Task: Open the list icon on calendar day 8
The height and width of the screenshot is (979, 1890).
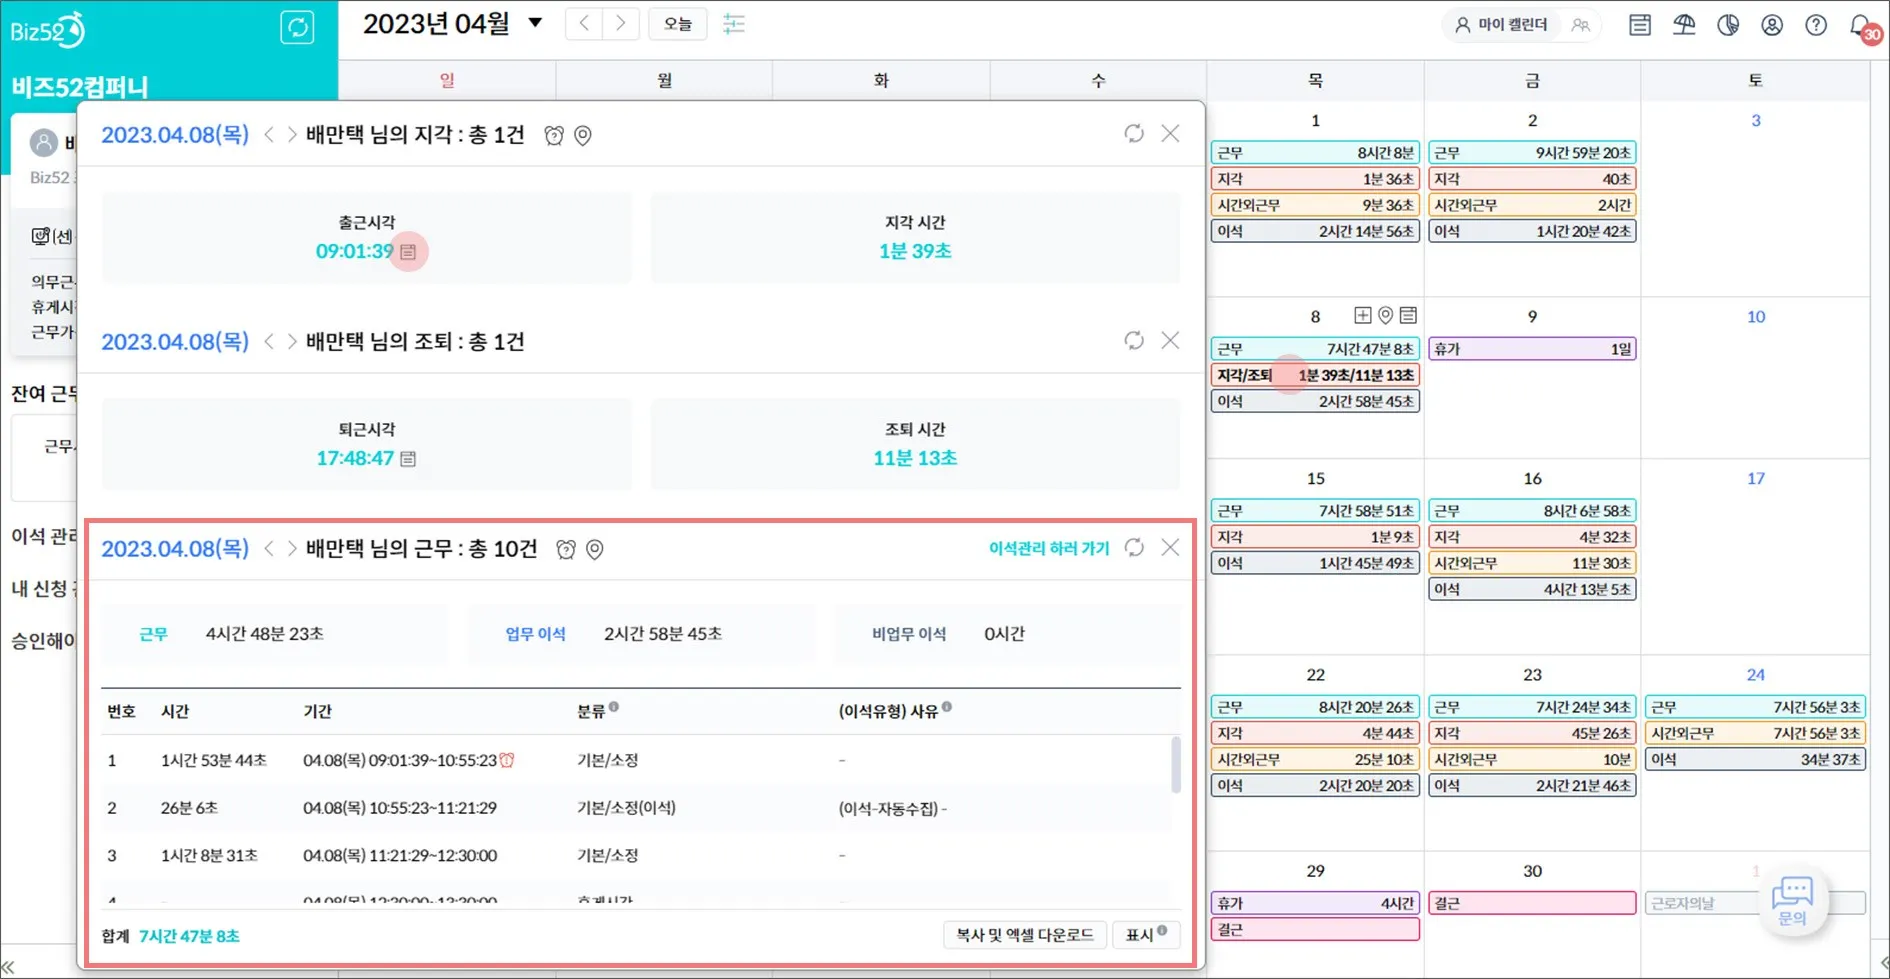Action: pyautogui.click(x=1409, y=316)
